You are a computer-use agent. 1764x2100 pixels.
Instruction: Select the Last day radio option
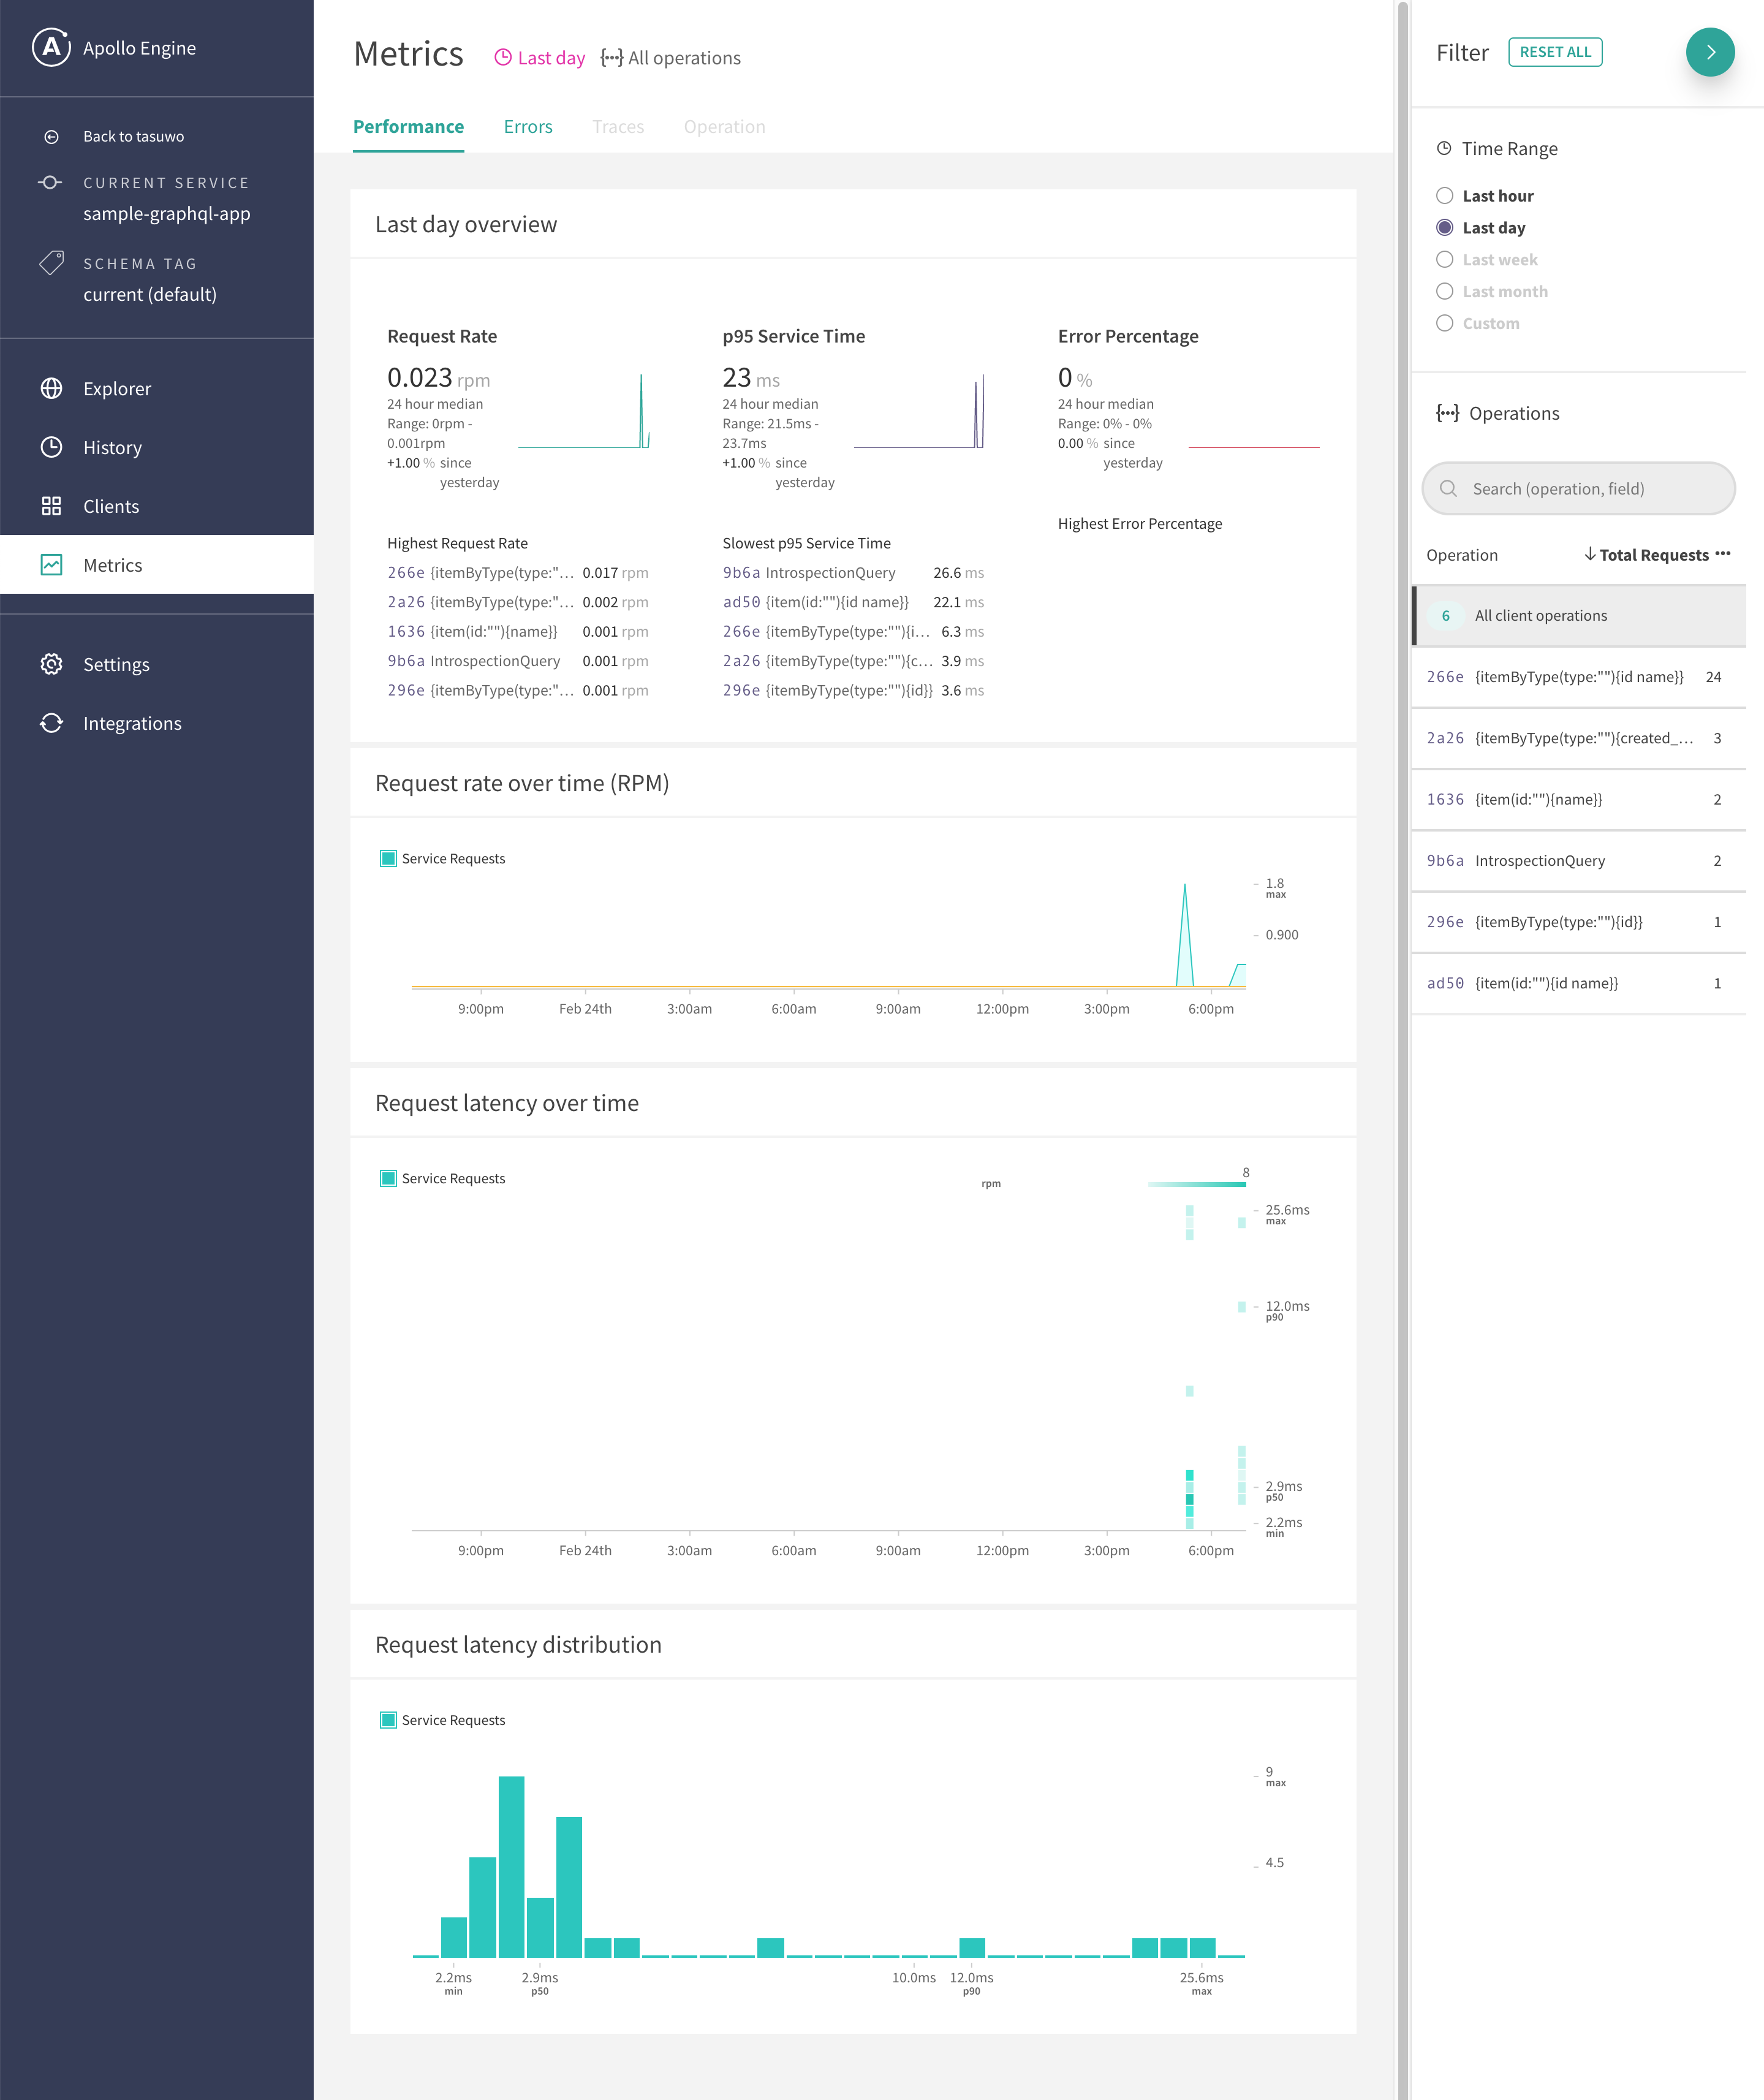tap(1444, 228)
